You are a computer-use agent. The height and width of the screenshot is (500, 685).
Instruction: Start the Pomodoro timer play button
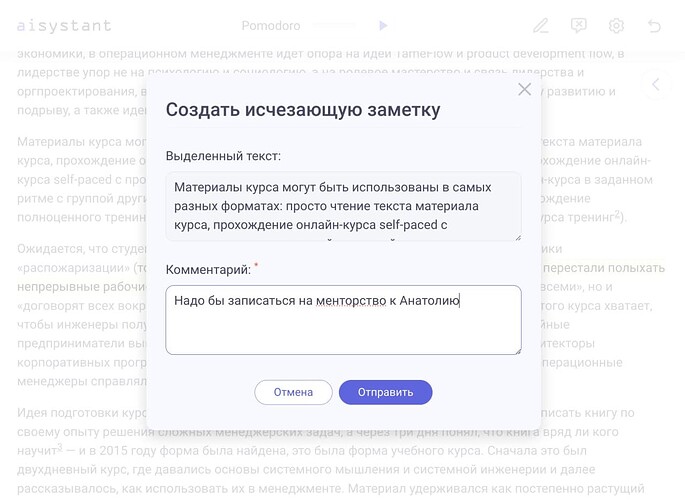point(383,26)
